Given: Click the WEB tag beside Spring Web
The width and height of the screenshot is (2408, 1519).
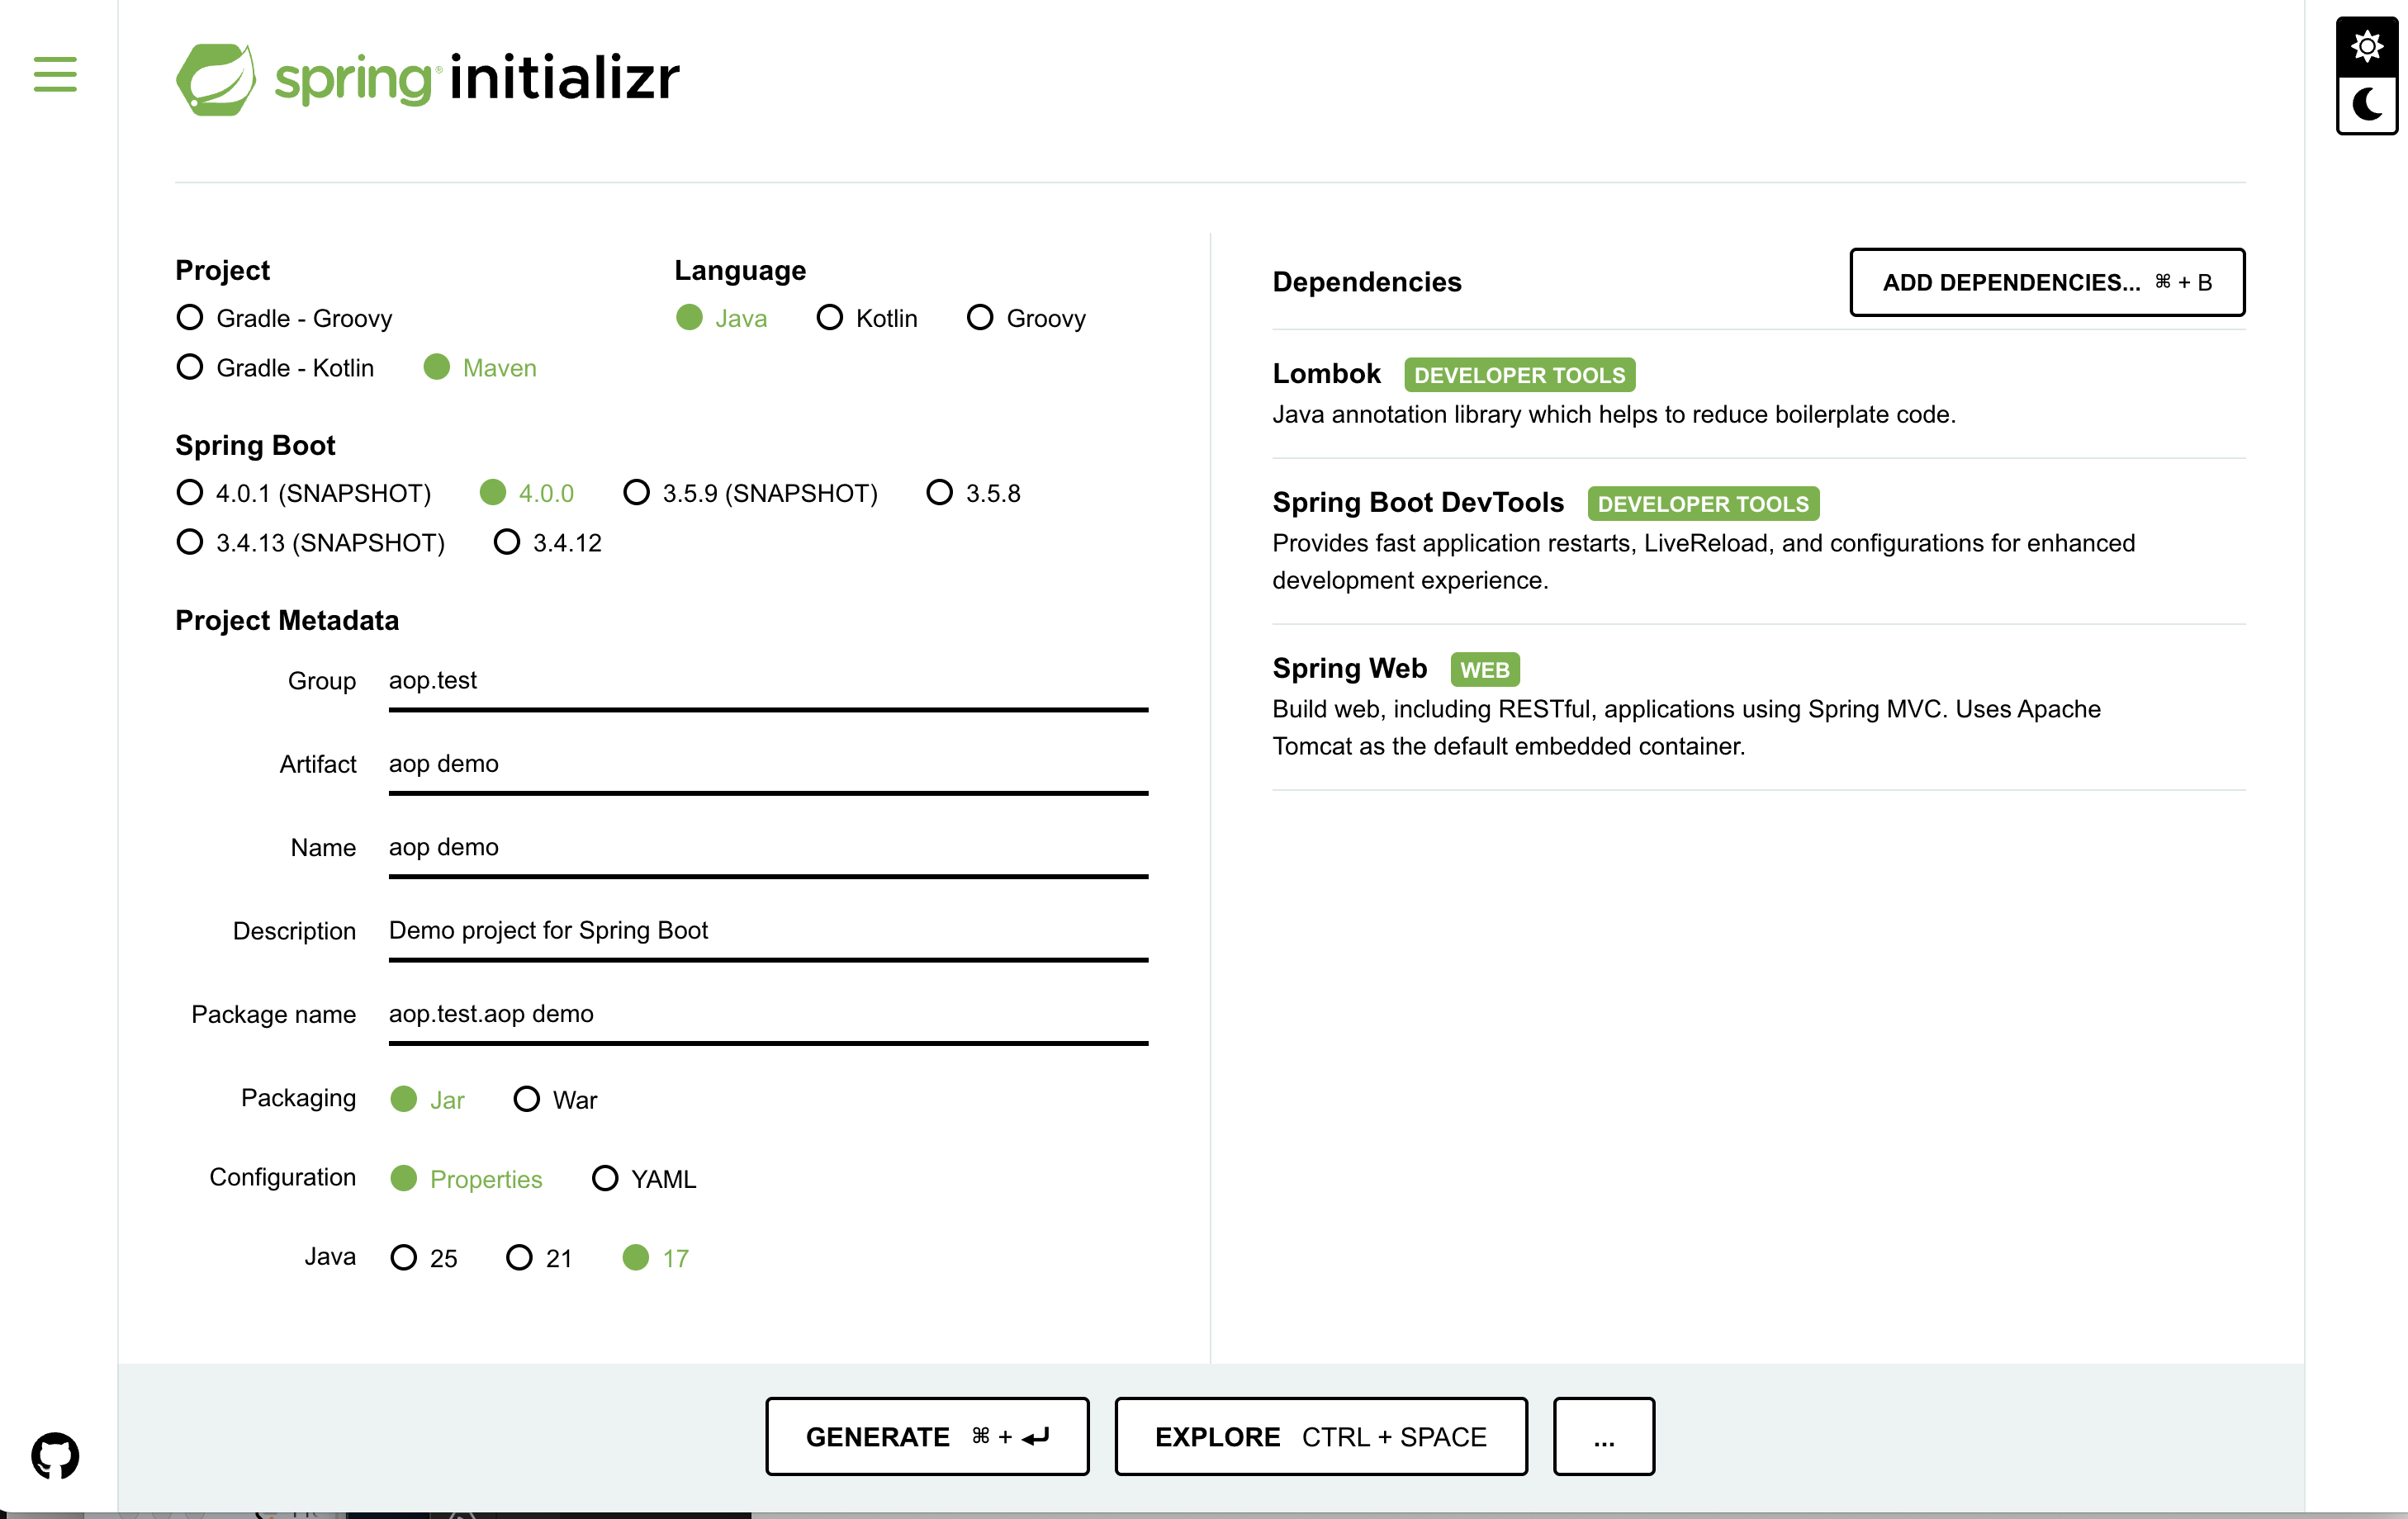Looking at the screenshot, I should click(1484, 669).
